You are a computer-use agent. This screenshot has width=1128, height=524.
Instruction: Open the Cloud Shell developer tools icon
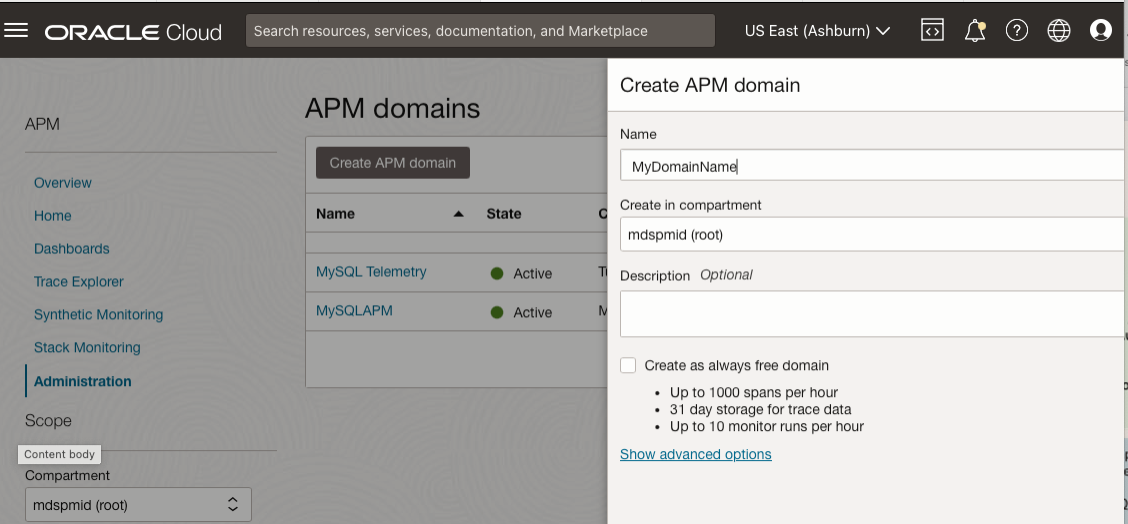(932, 30)
